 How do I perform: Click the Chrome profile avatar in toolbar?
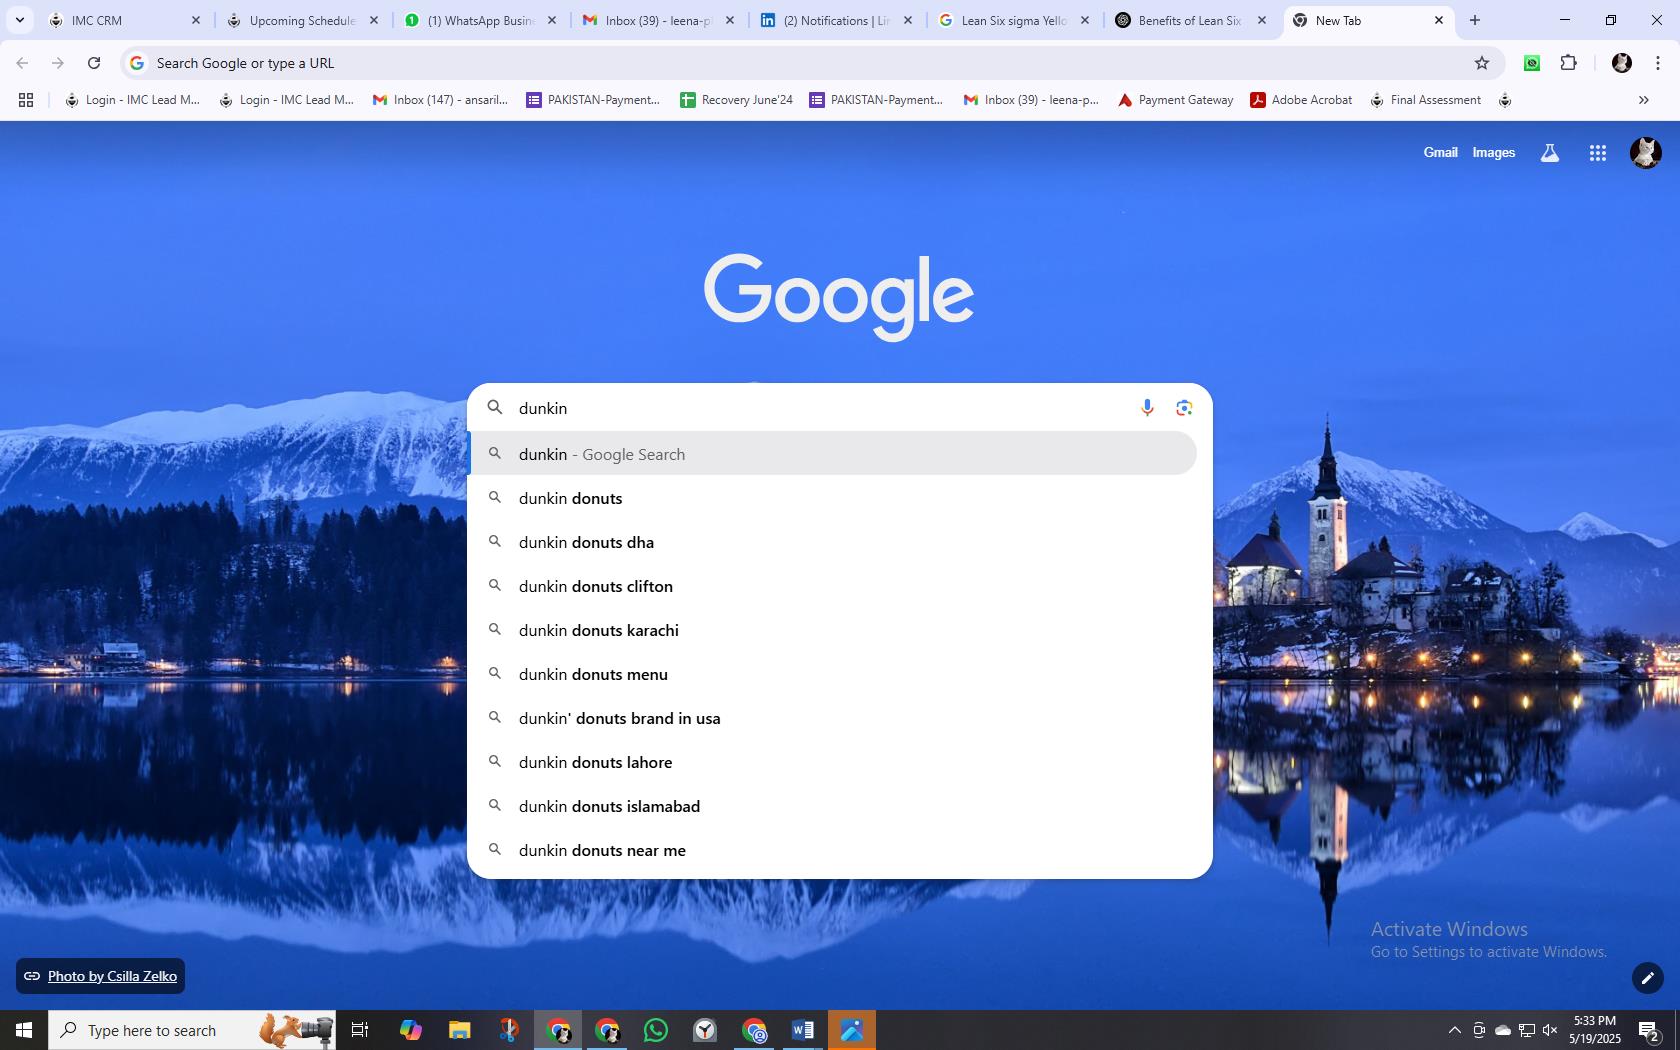[1622, 63]
